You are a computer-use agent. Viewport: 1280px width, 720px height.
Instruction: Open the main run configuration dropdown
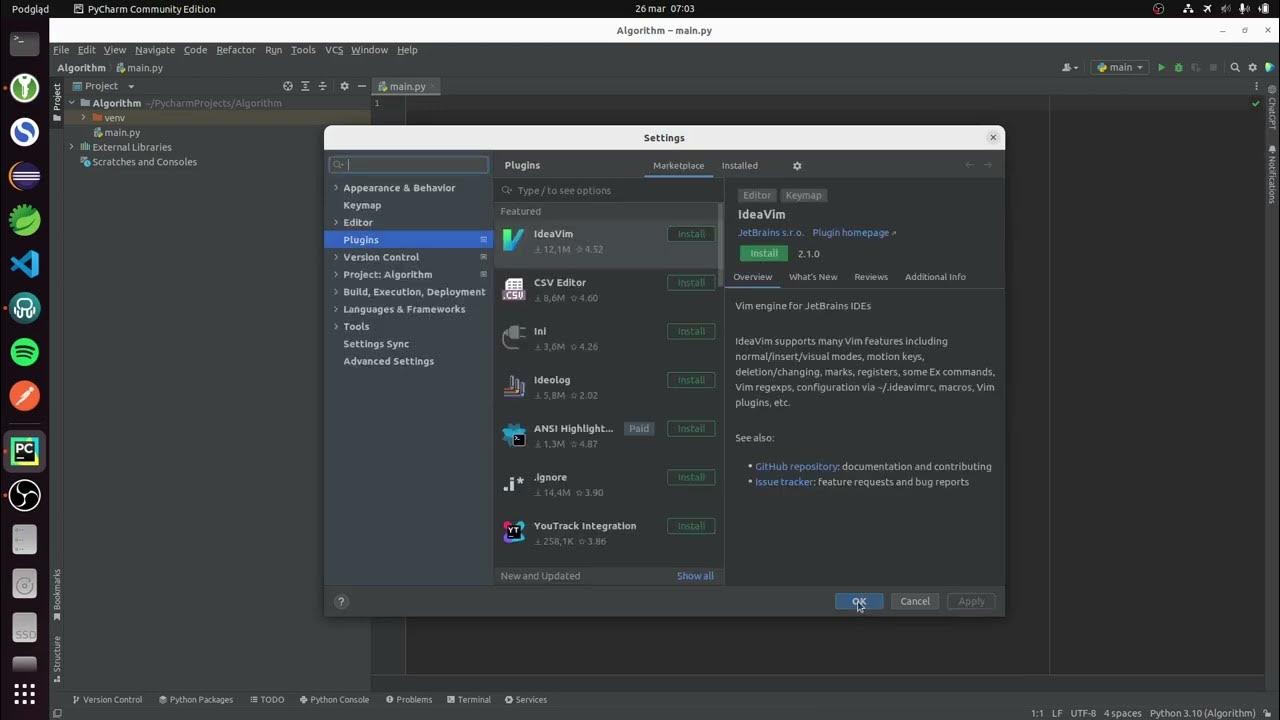click(x=1120, y=68)
